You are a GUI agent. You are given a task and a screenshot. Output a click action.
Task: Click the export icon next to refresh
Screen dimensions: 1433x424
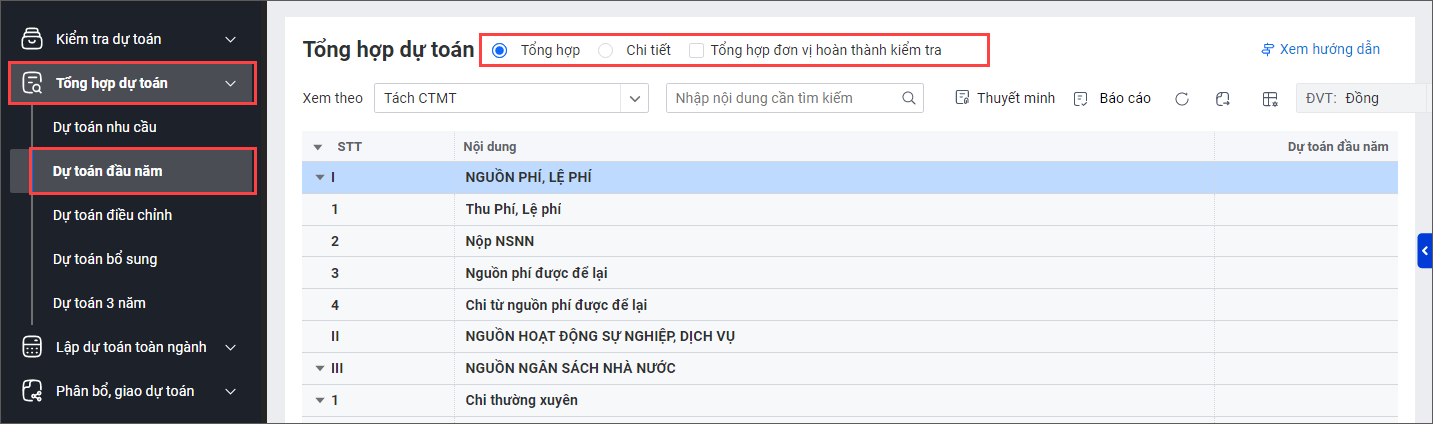1222,99
